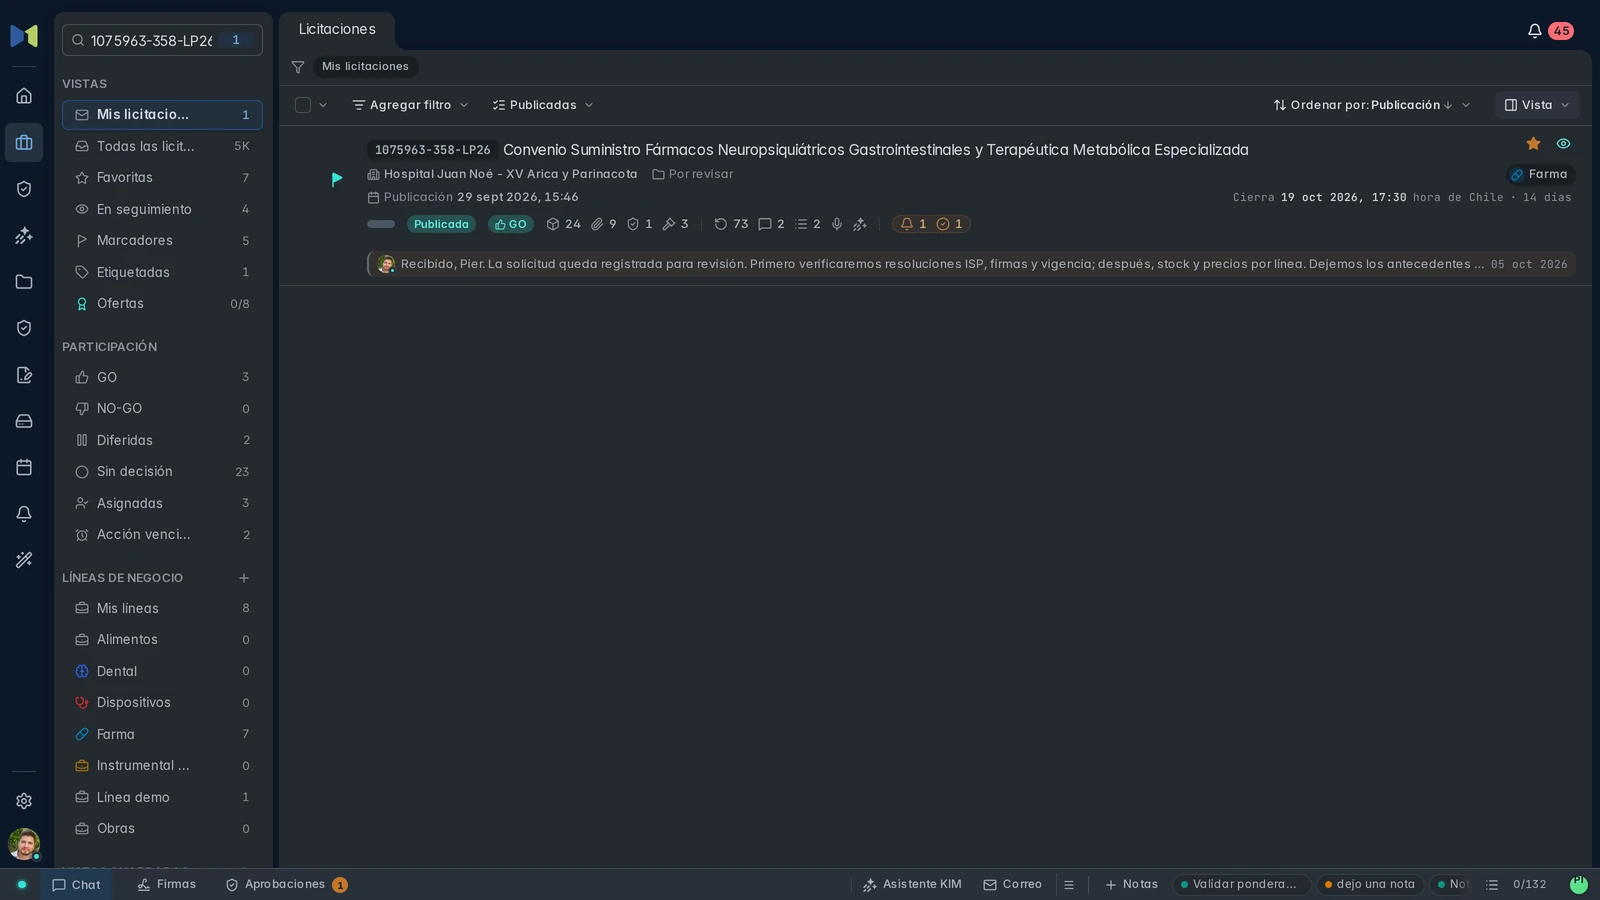Open the Publicadas status dropdown

[543, 105]
